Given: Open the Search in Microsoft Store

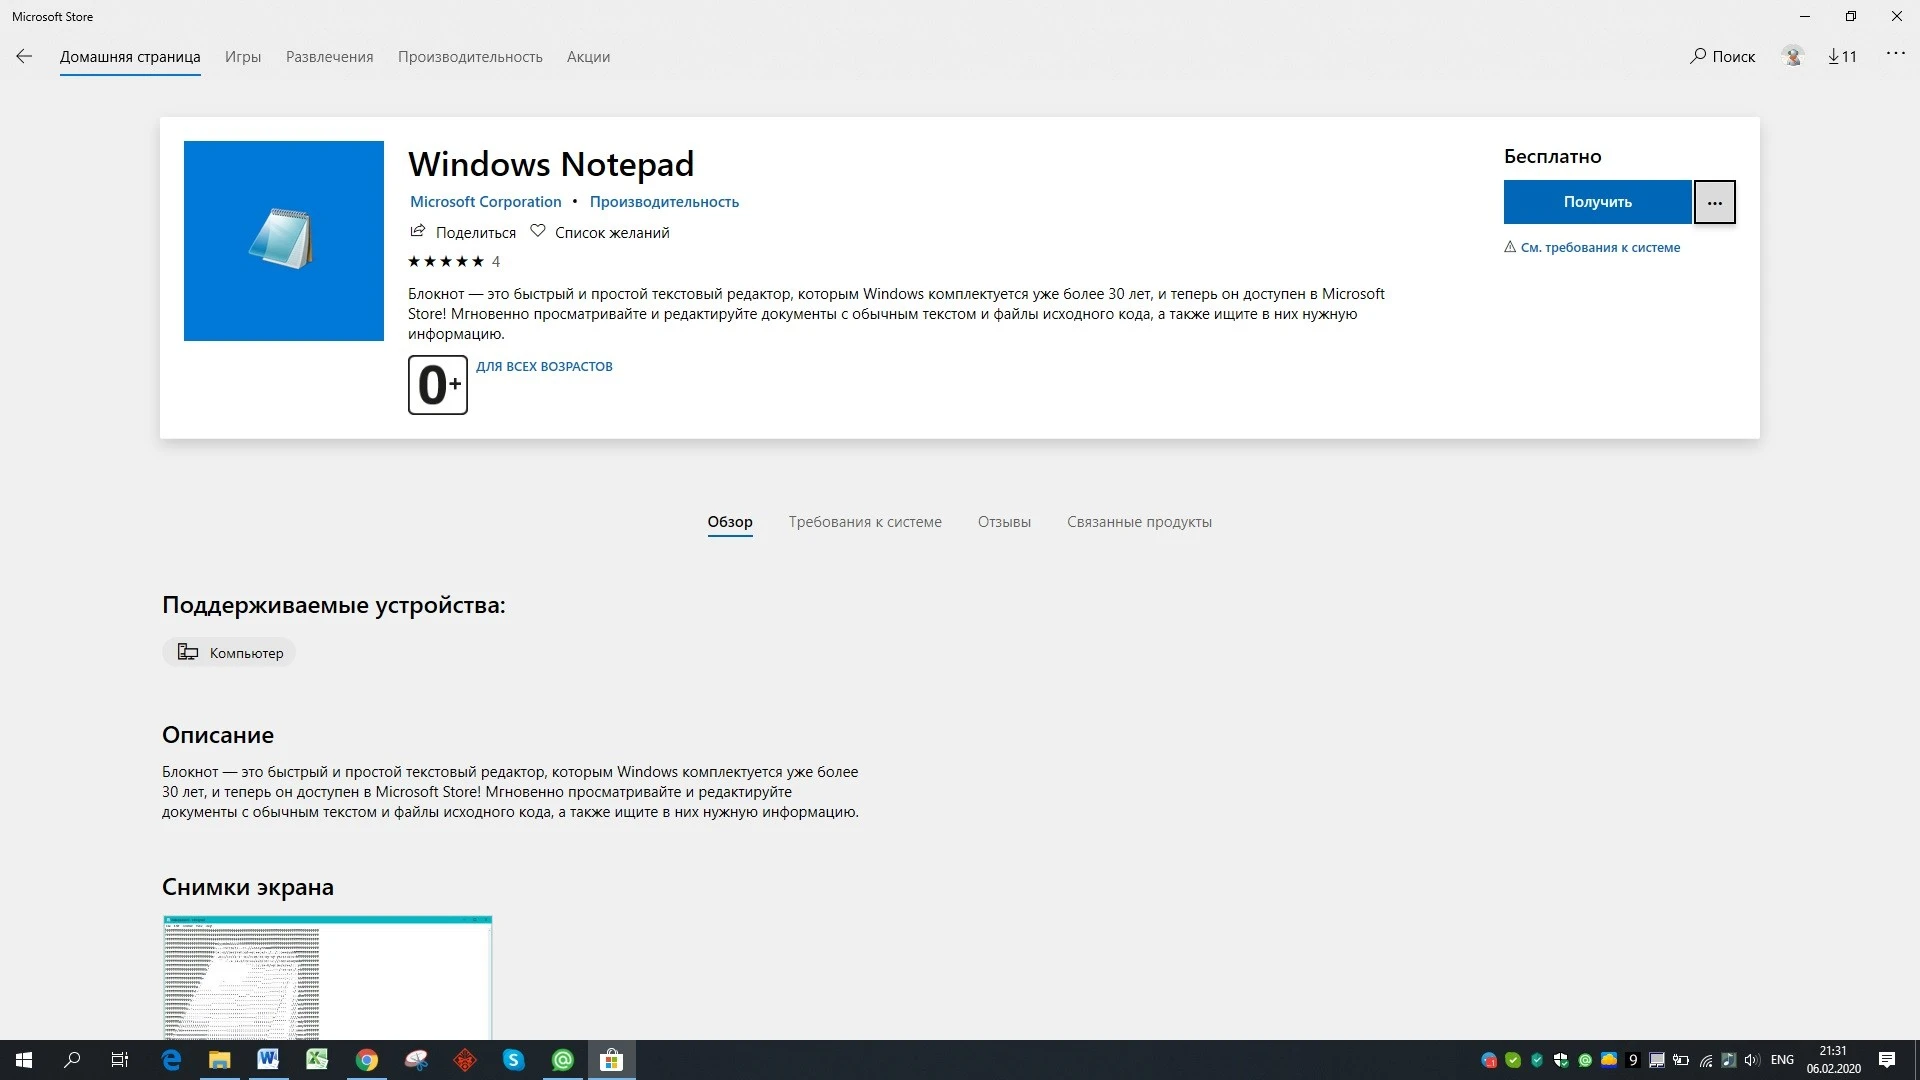Looking at the screenshot, I should [1722, 57].
